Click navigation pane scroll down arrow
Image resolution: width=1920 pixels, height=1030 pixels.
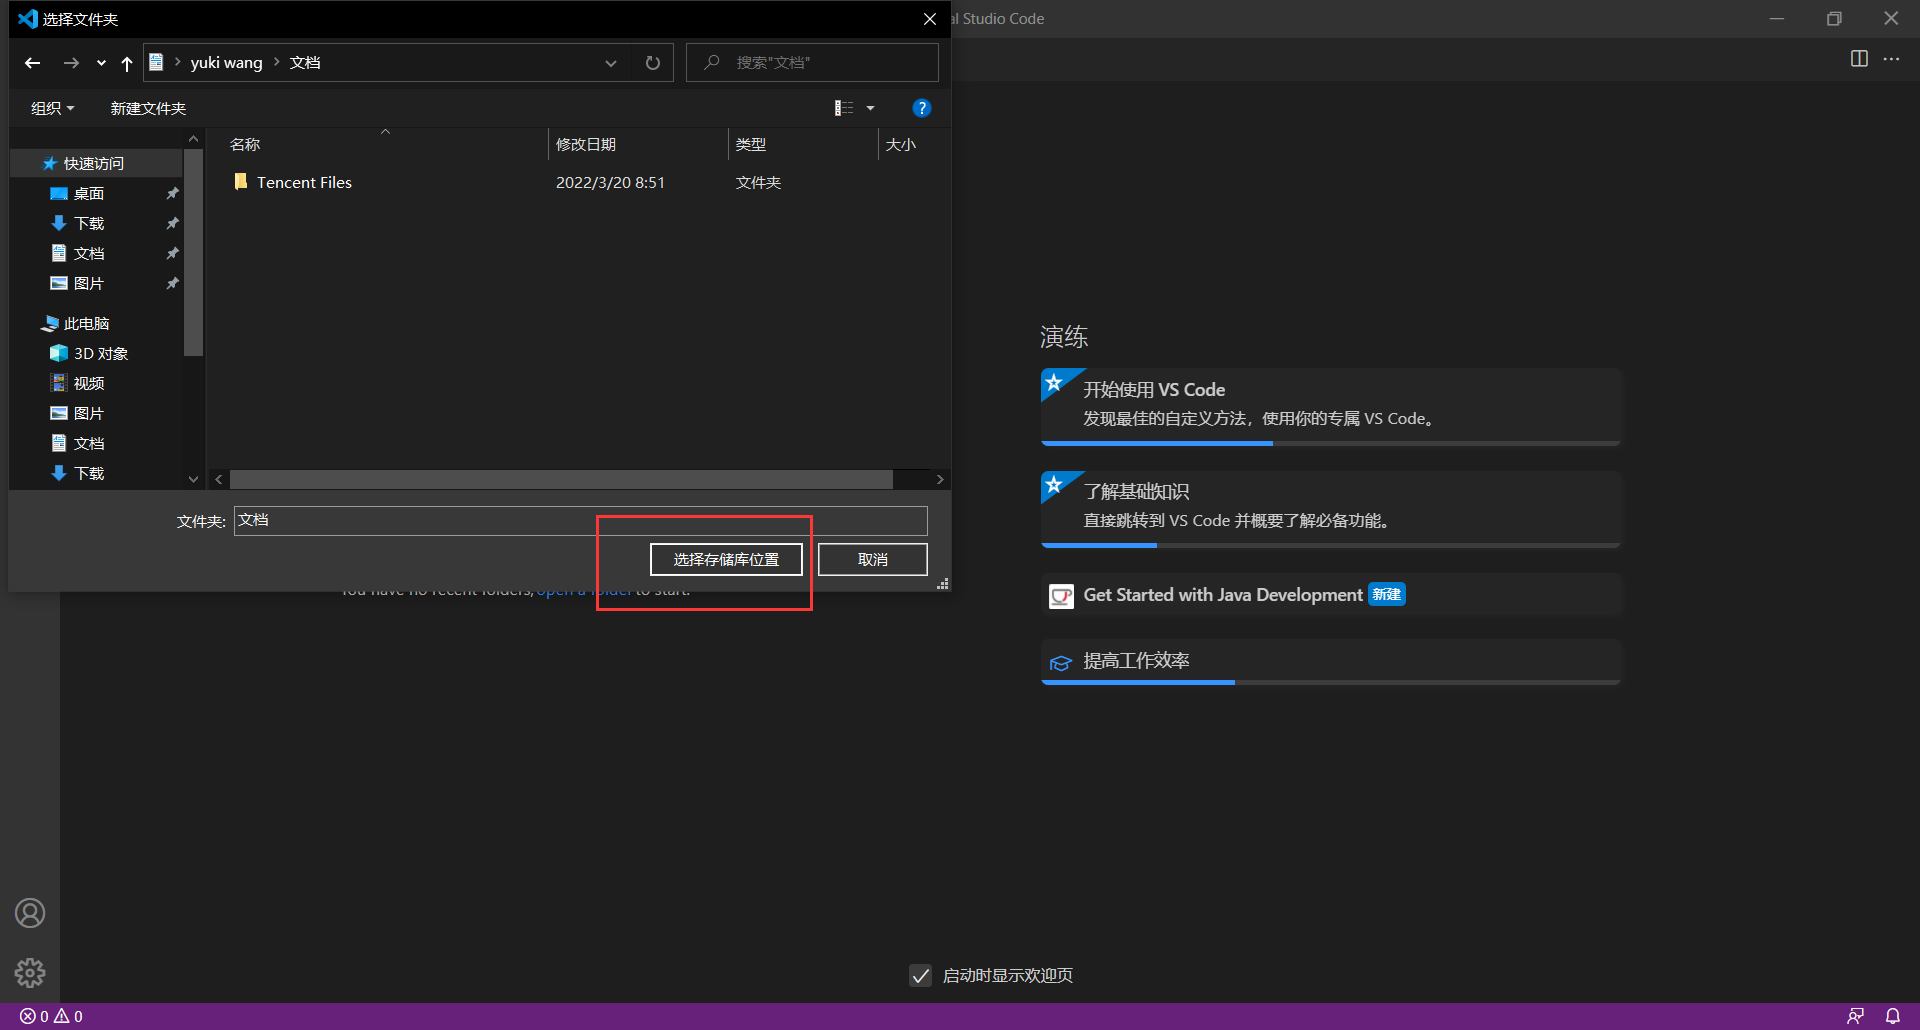coord(194,480)
